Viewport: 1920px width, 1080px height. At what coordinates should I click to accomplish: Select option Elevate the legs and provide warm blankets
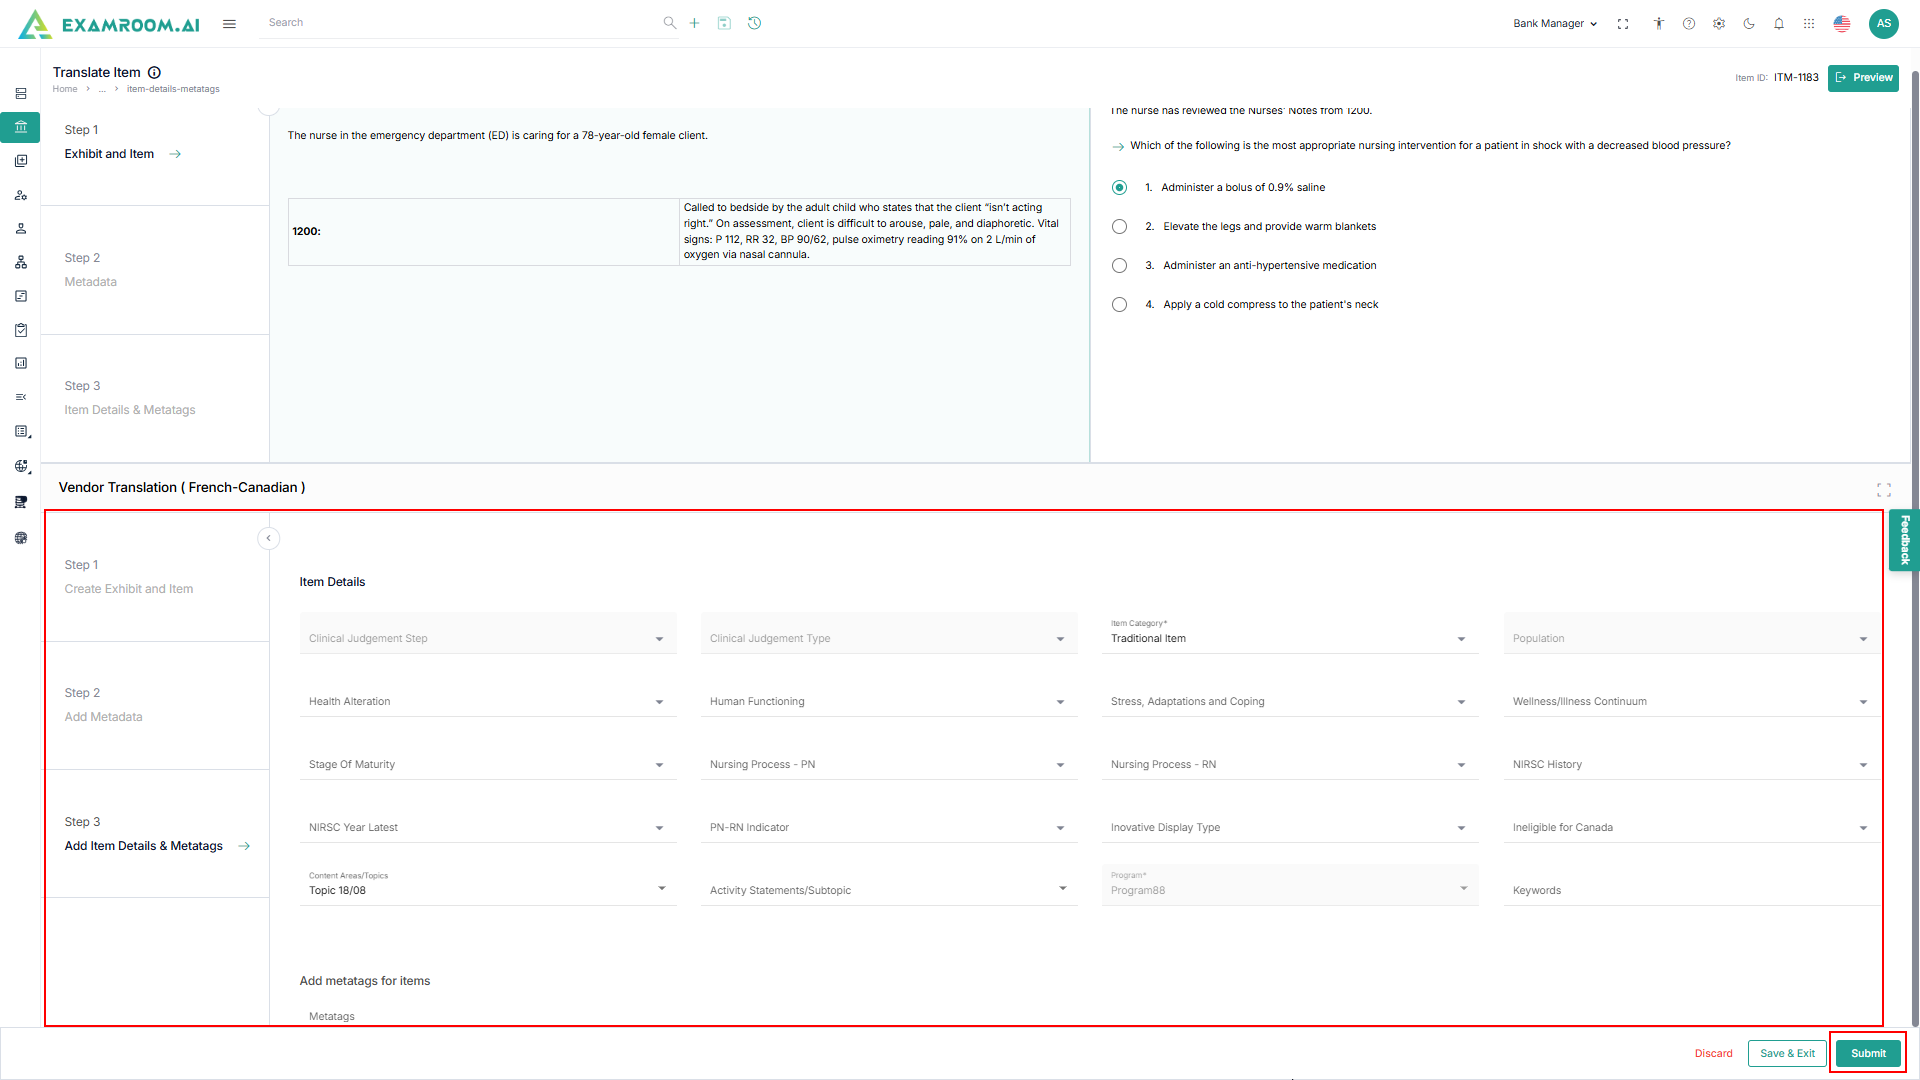(x=1120, y=227)
